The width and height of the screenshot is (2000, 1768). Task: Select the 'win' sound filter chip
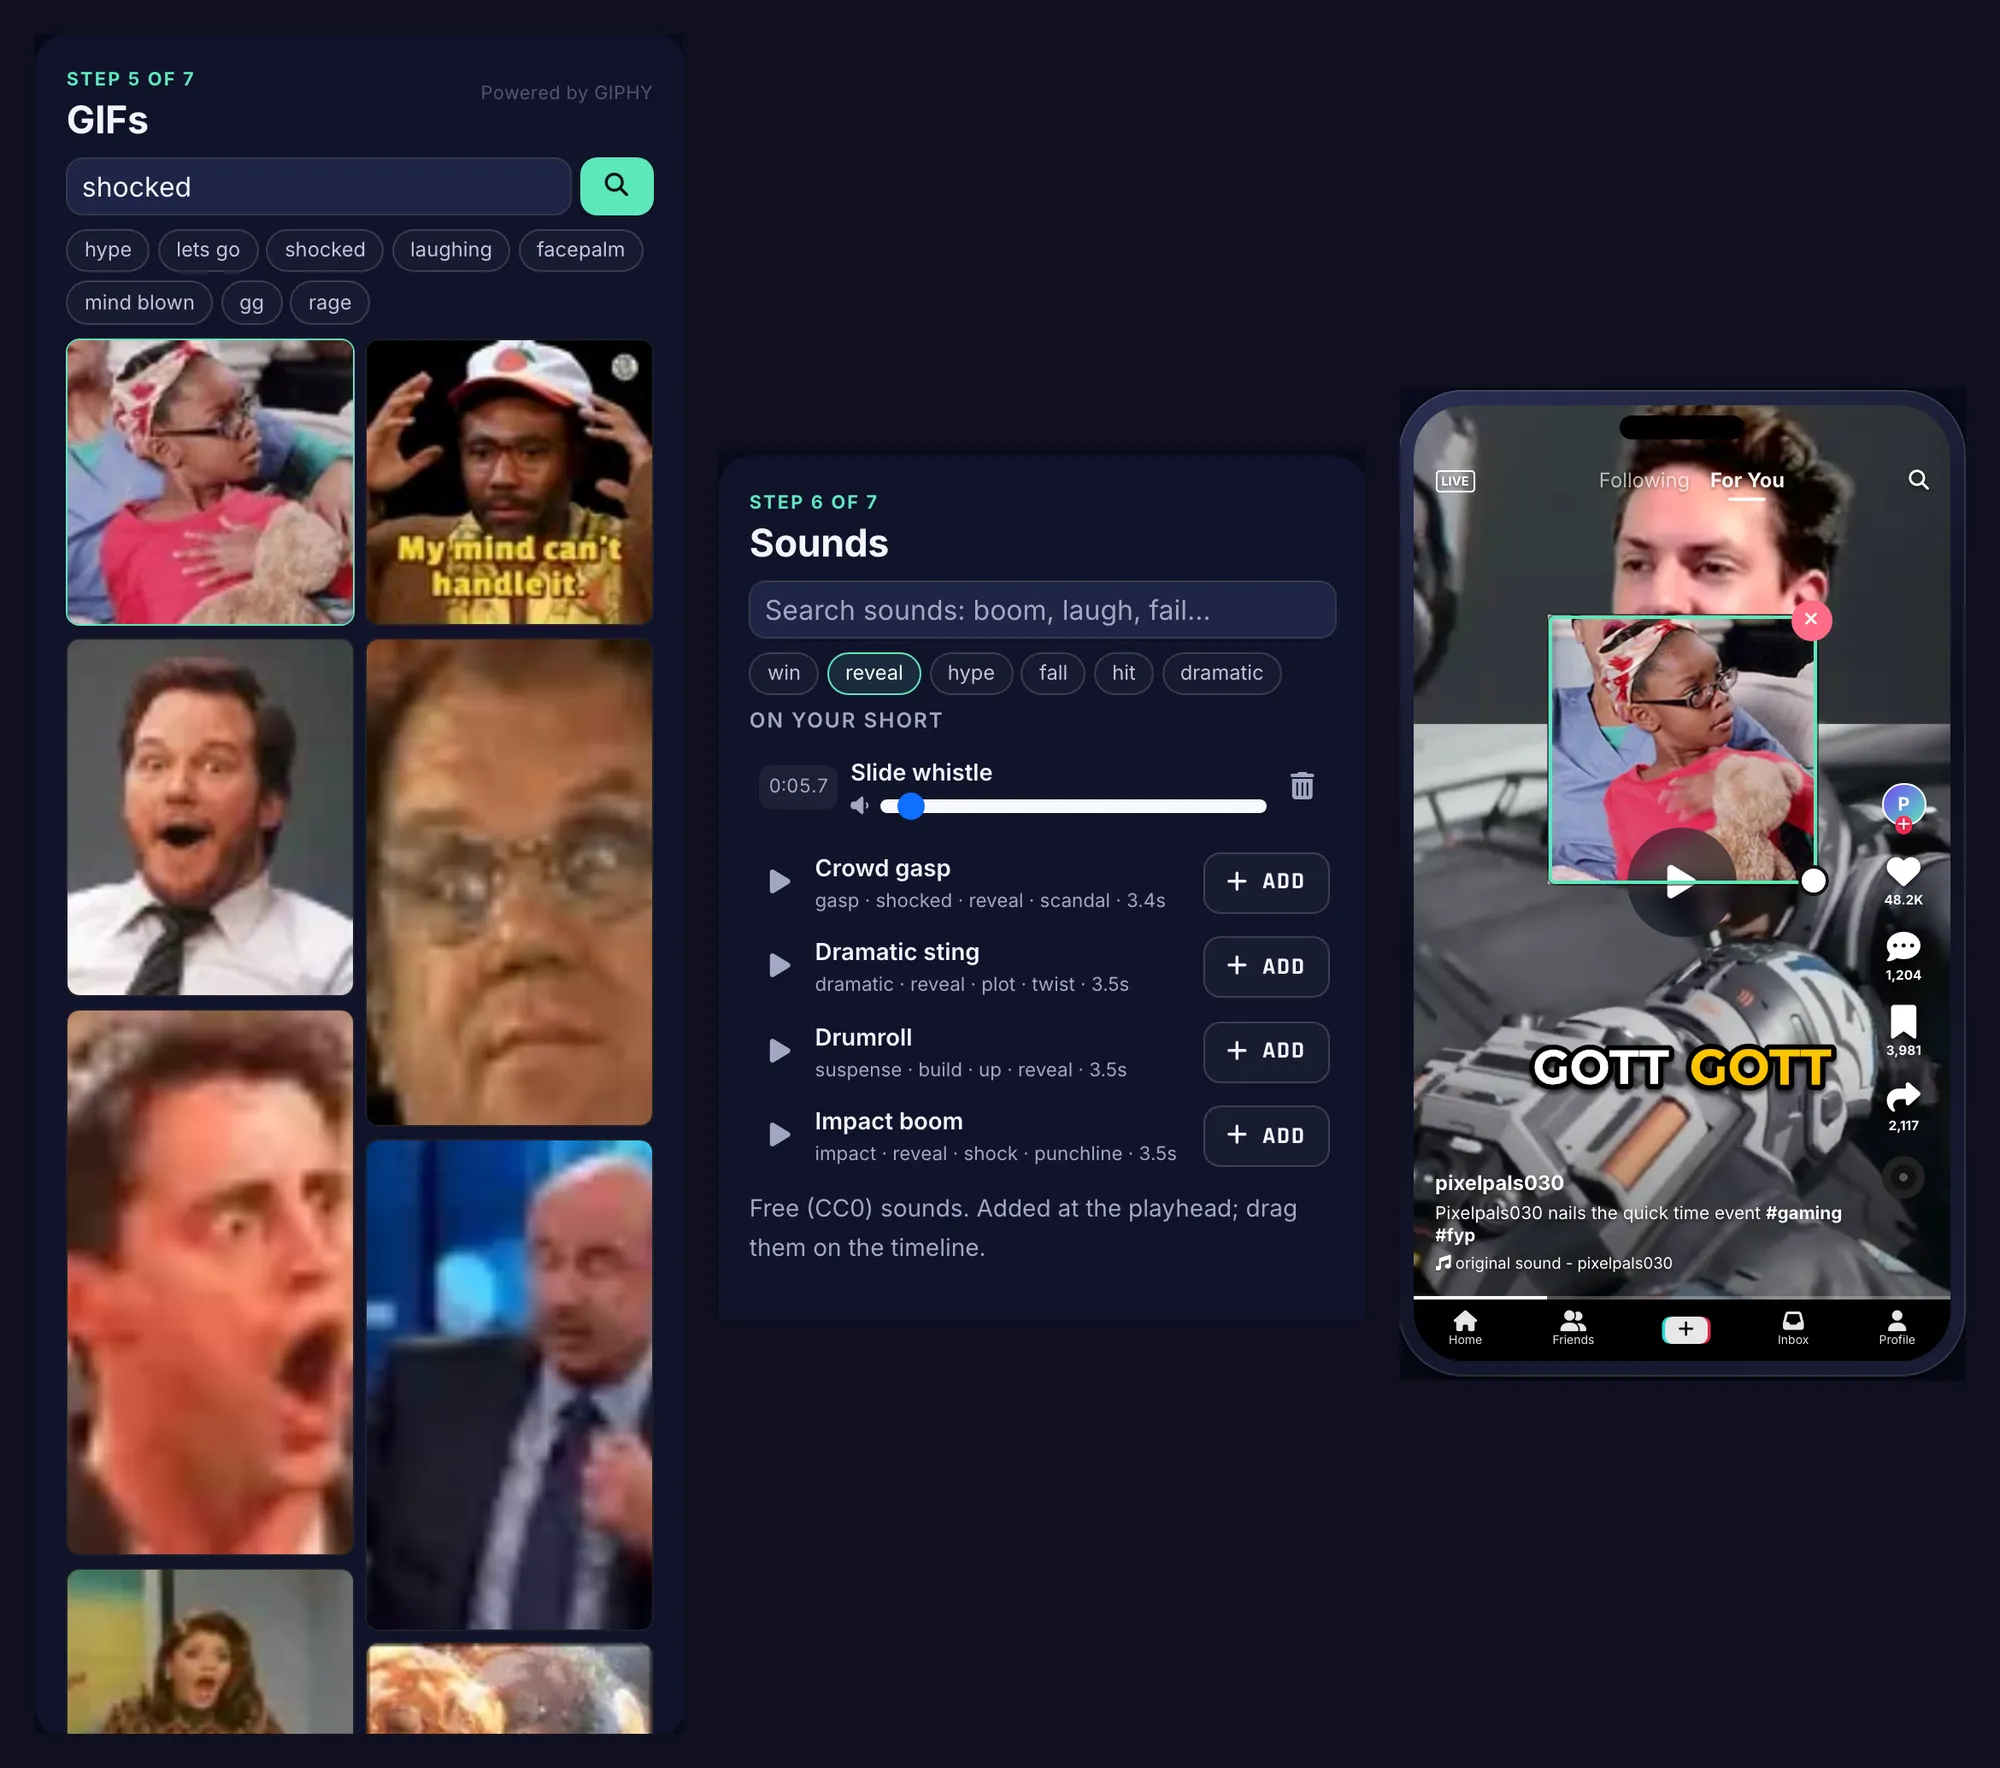(x=784, y=673)
